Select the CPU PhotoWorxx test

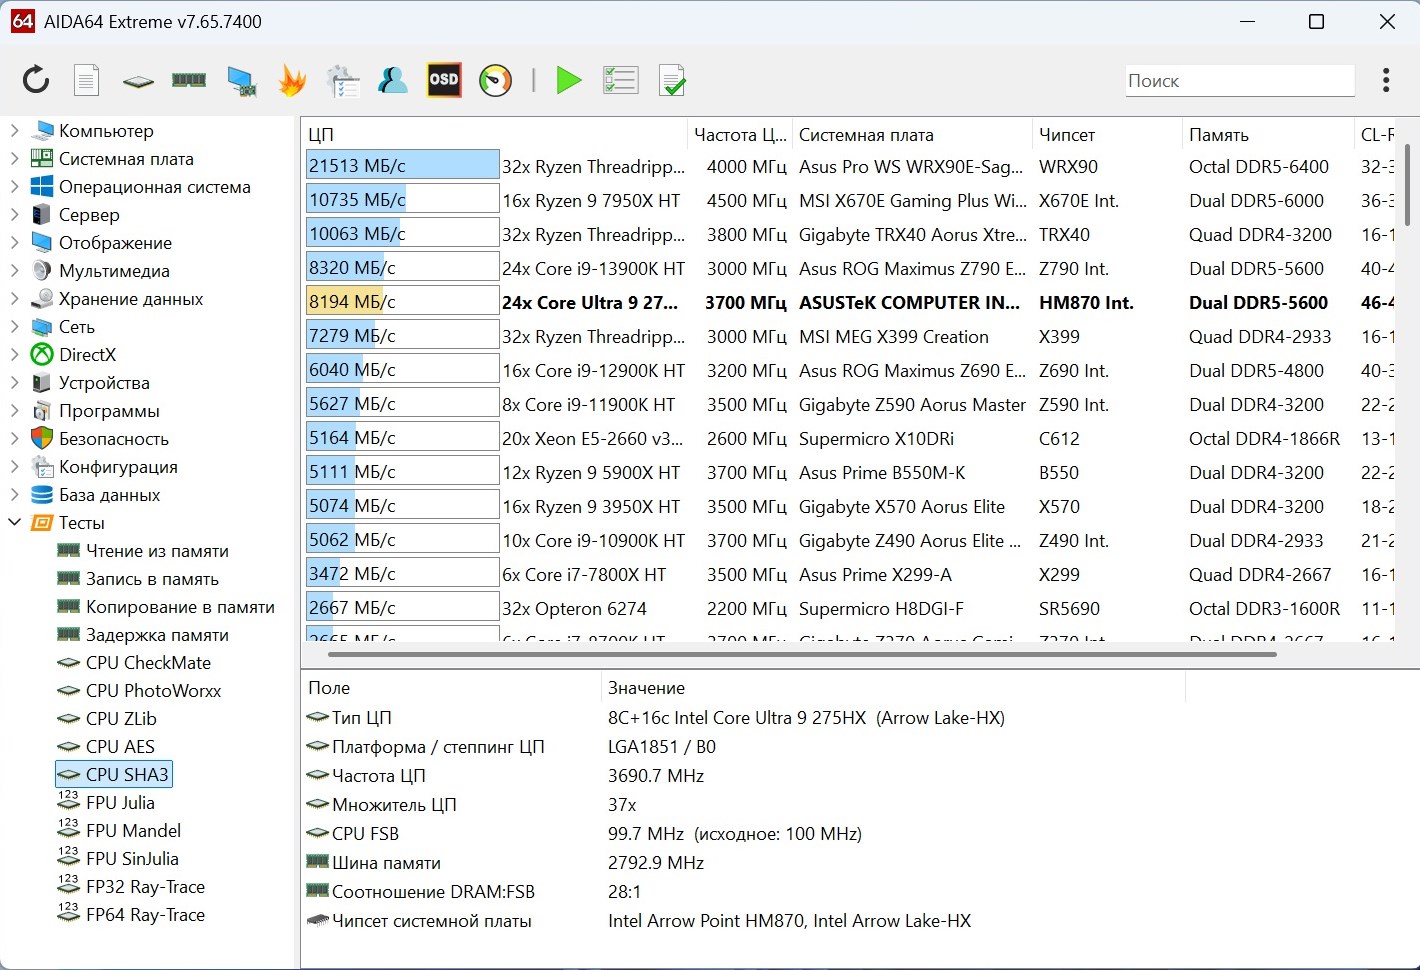click(153, 691)
